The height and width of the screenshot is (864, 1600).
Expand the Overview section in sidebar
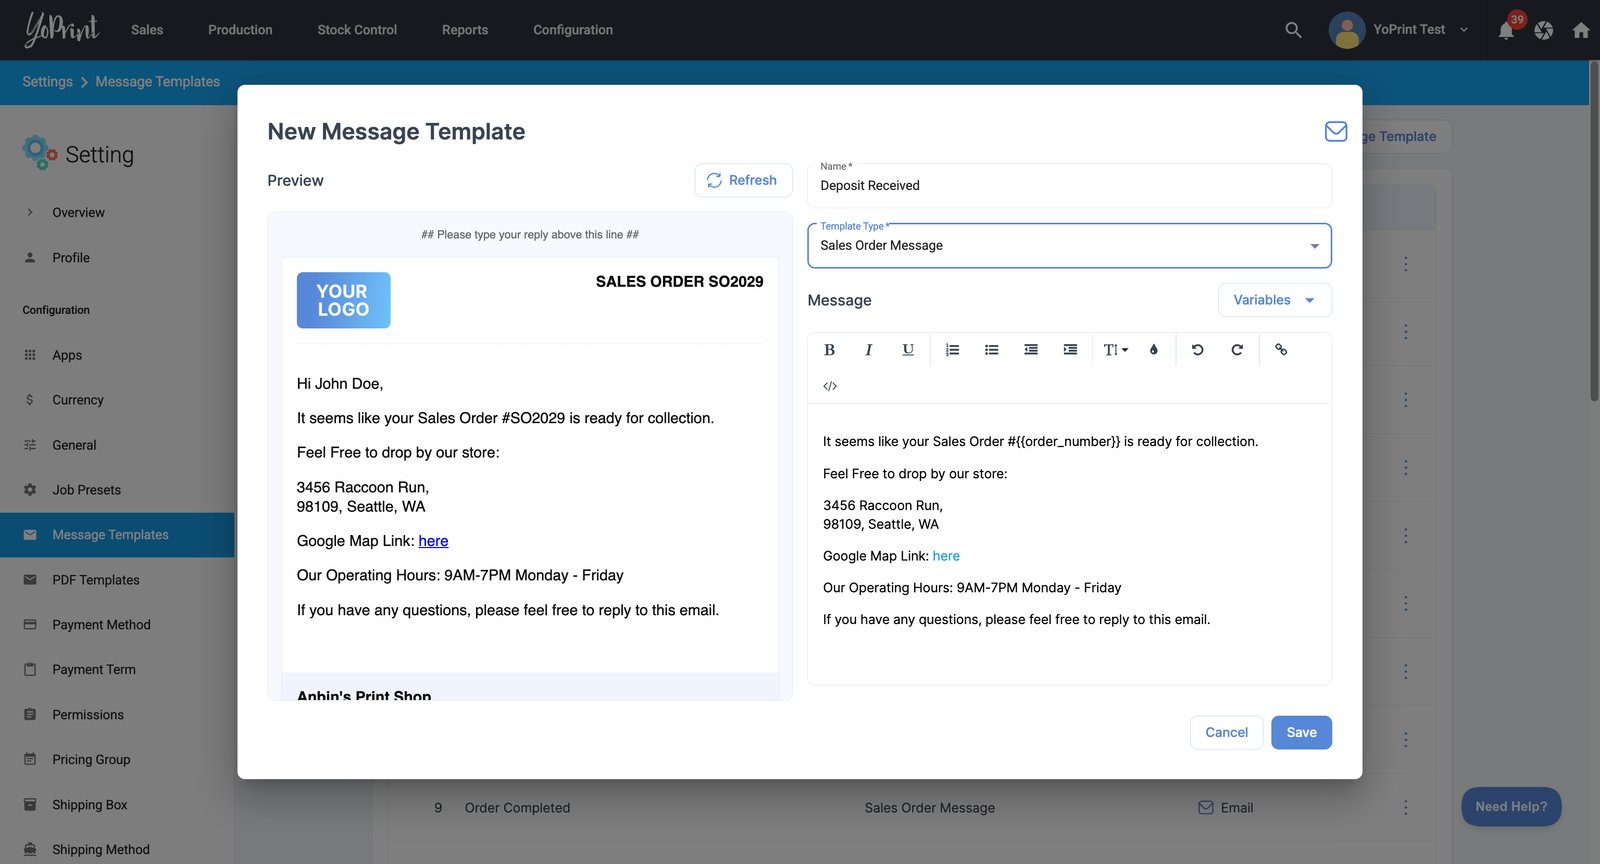point(30,212)
